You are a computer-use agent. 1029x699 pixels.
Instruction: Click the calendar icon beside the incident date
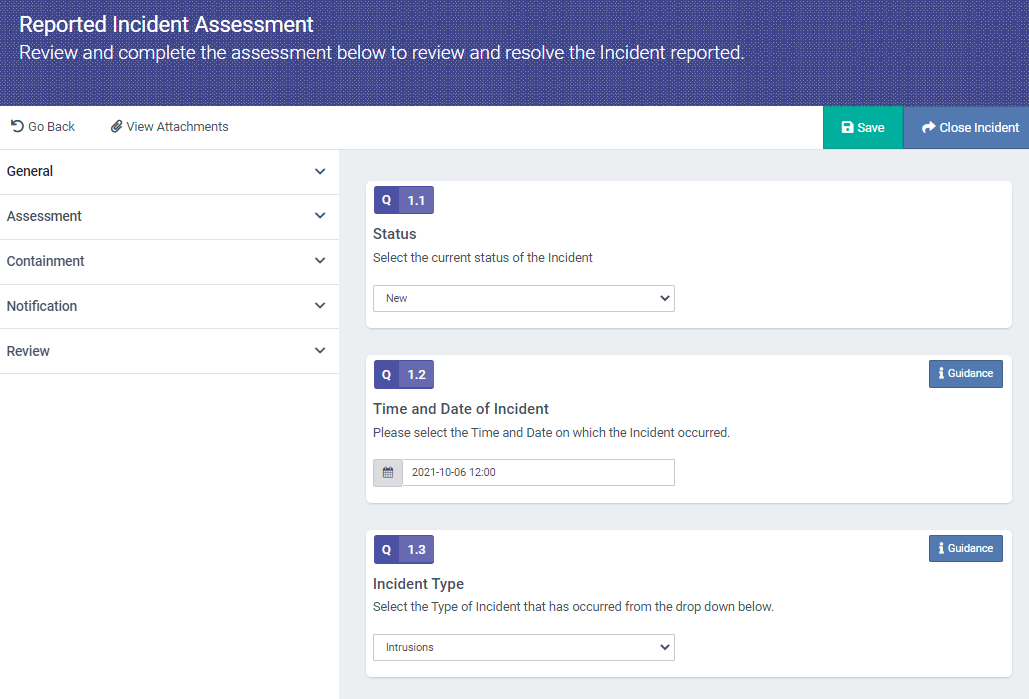coord(388,473)
